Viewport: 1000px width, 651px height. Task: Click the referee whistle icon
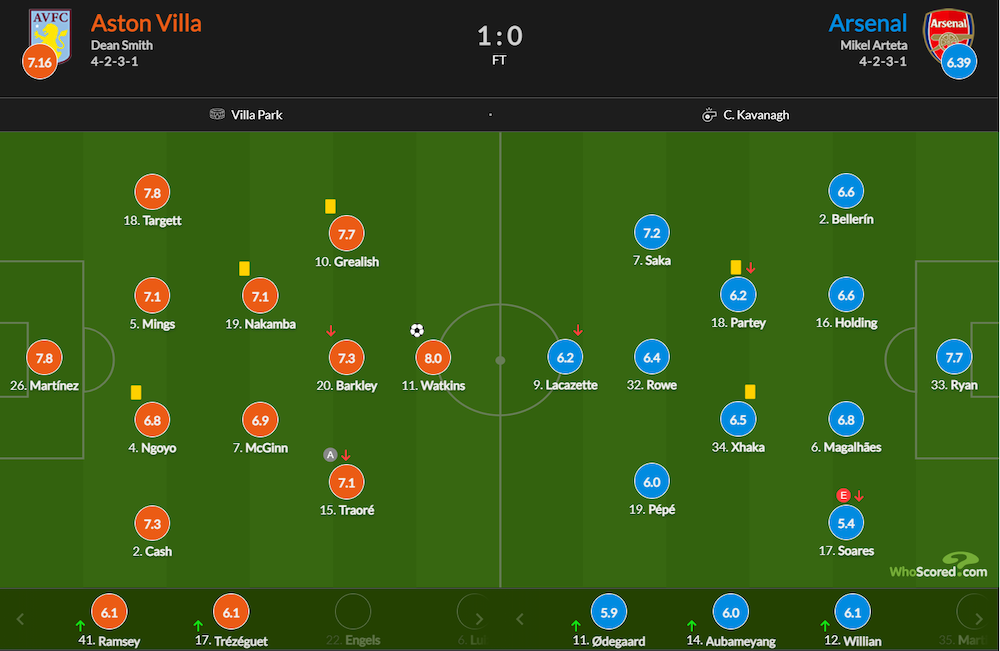coord(709,115)
